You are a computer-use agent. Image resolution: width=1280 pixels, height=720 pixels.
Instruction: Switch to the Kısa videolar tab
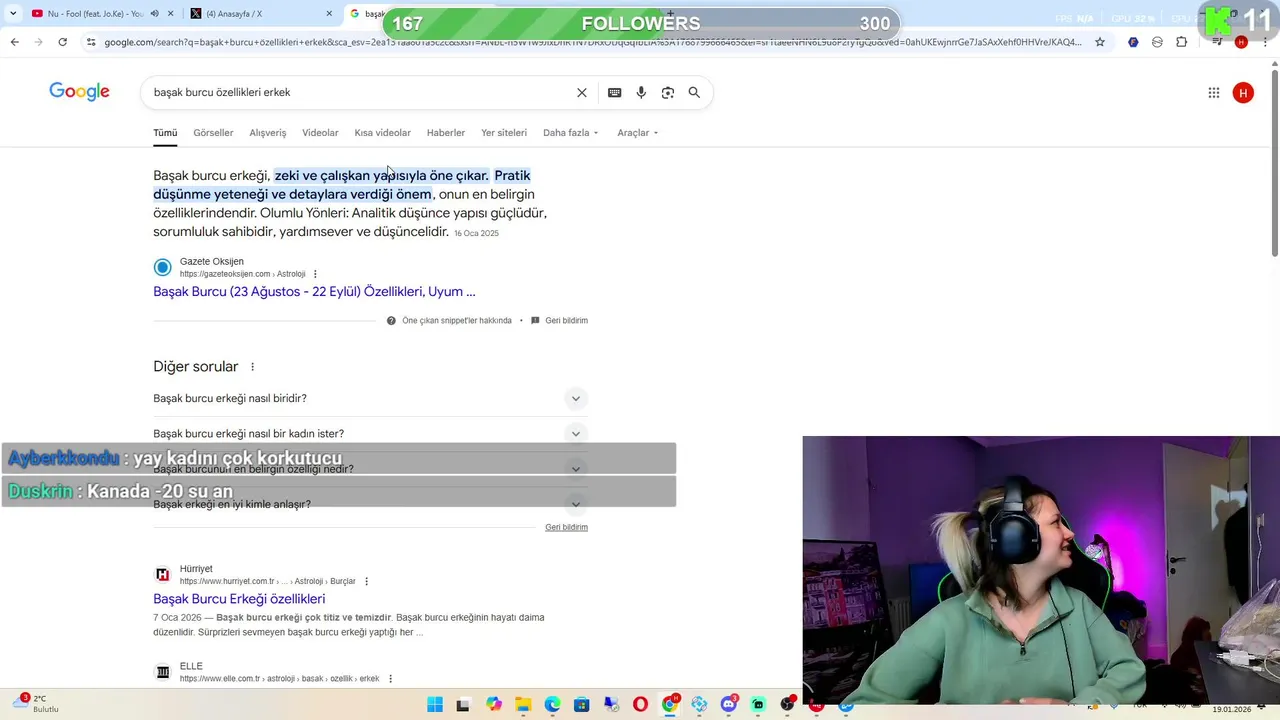coord(382,133)
